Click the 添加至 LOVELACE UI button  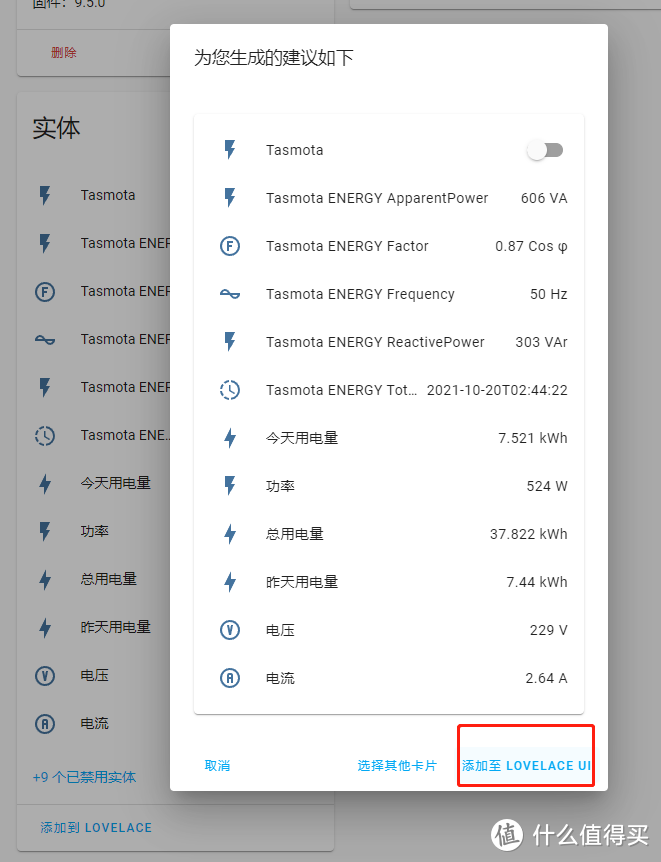coord(526,766)
